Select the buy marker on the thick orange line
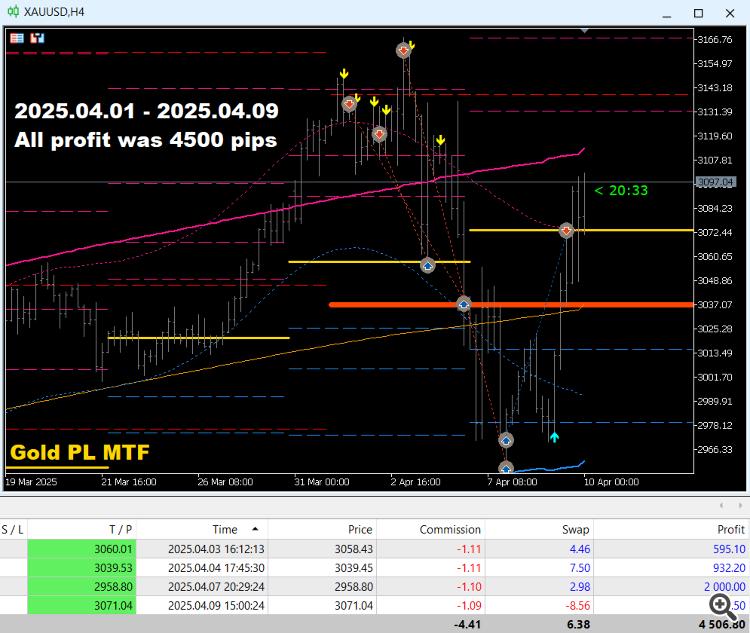This screenshot has width=750, height=633. 463,304
